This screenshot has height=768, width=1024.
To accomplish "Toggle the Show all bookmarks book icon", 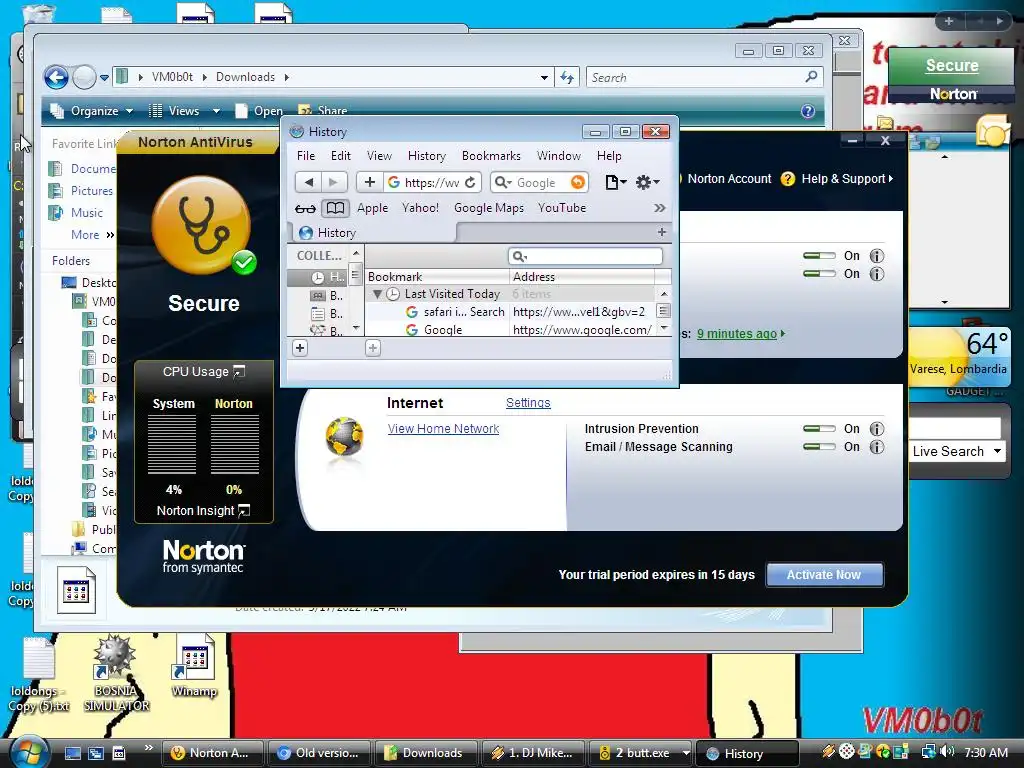I will (x=335, y=208).
